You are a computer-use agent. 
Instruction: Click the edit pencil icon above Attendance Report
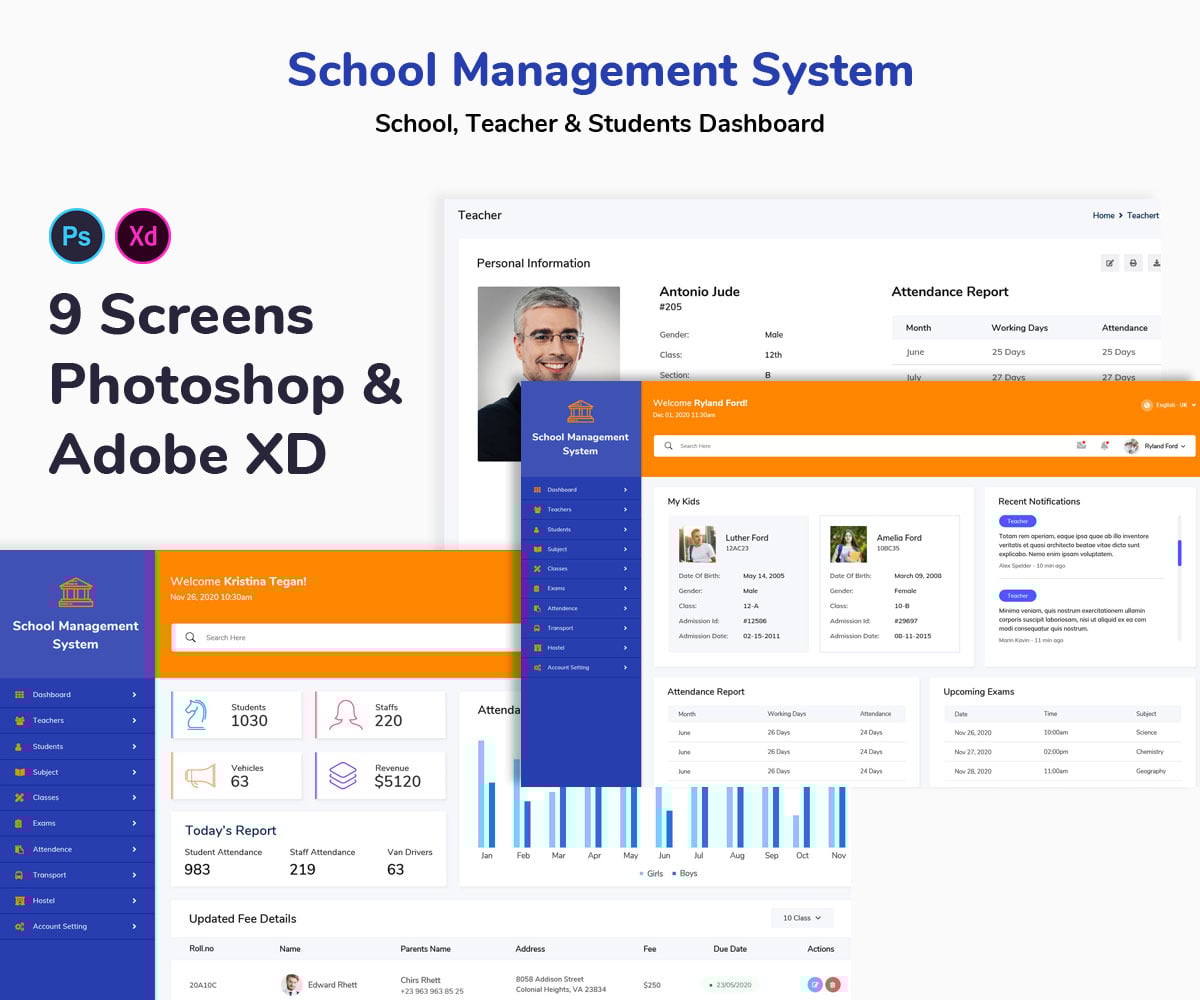click(x=1110, y=262)
